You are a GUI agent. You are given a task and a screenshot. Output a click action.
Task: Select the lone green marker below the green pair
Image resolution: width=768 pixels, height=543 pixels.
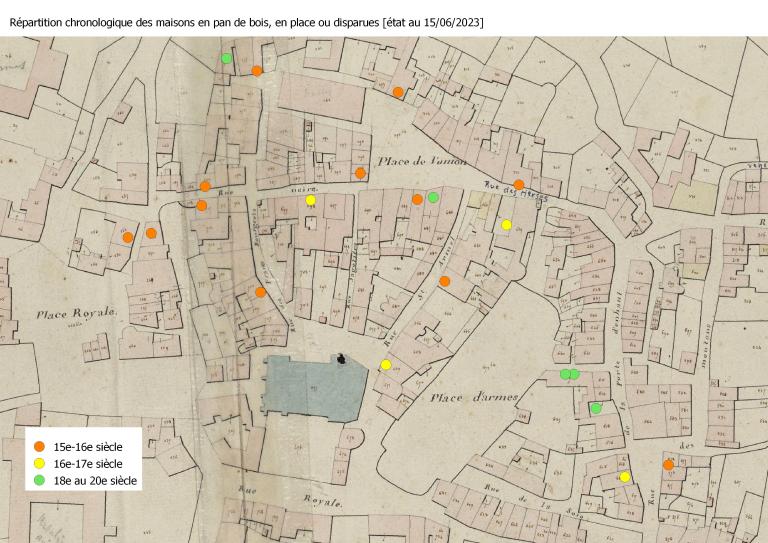pyautogui.click(x=596, y=408)
